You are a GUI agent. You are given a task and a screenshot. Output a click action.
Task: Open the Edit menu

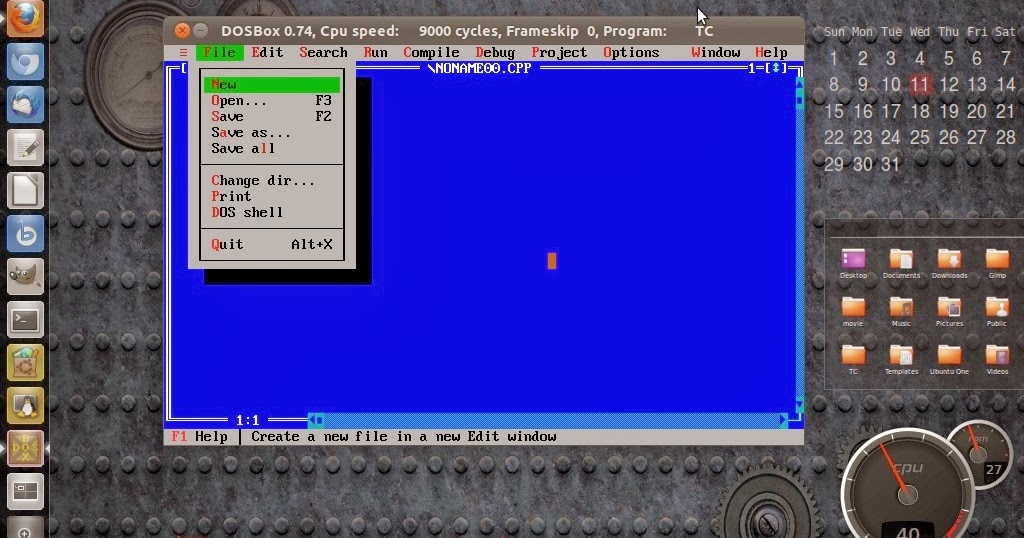tap(267, 52)
